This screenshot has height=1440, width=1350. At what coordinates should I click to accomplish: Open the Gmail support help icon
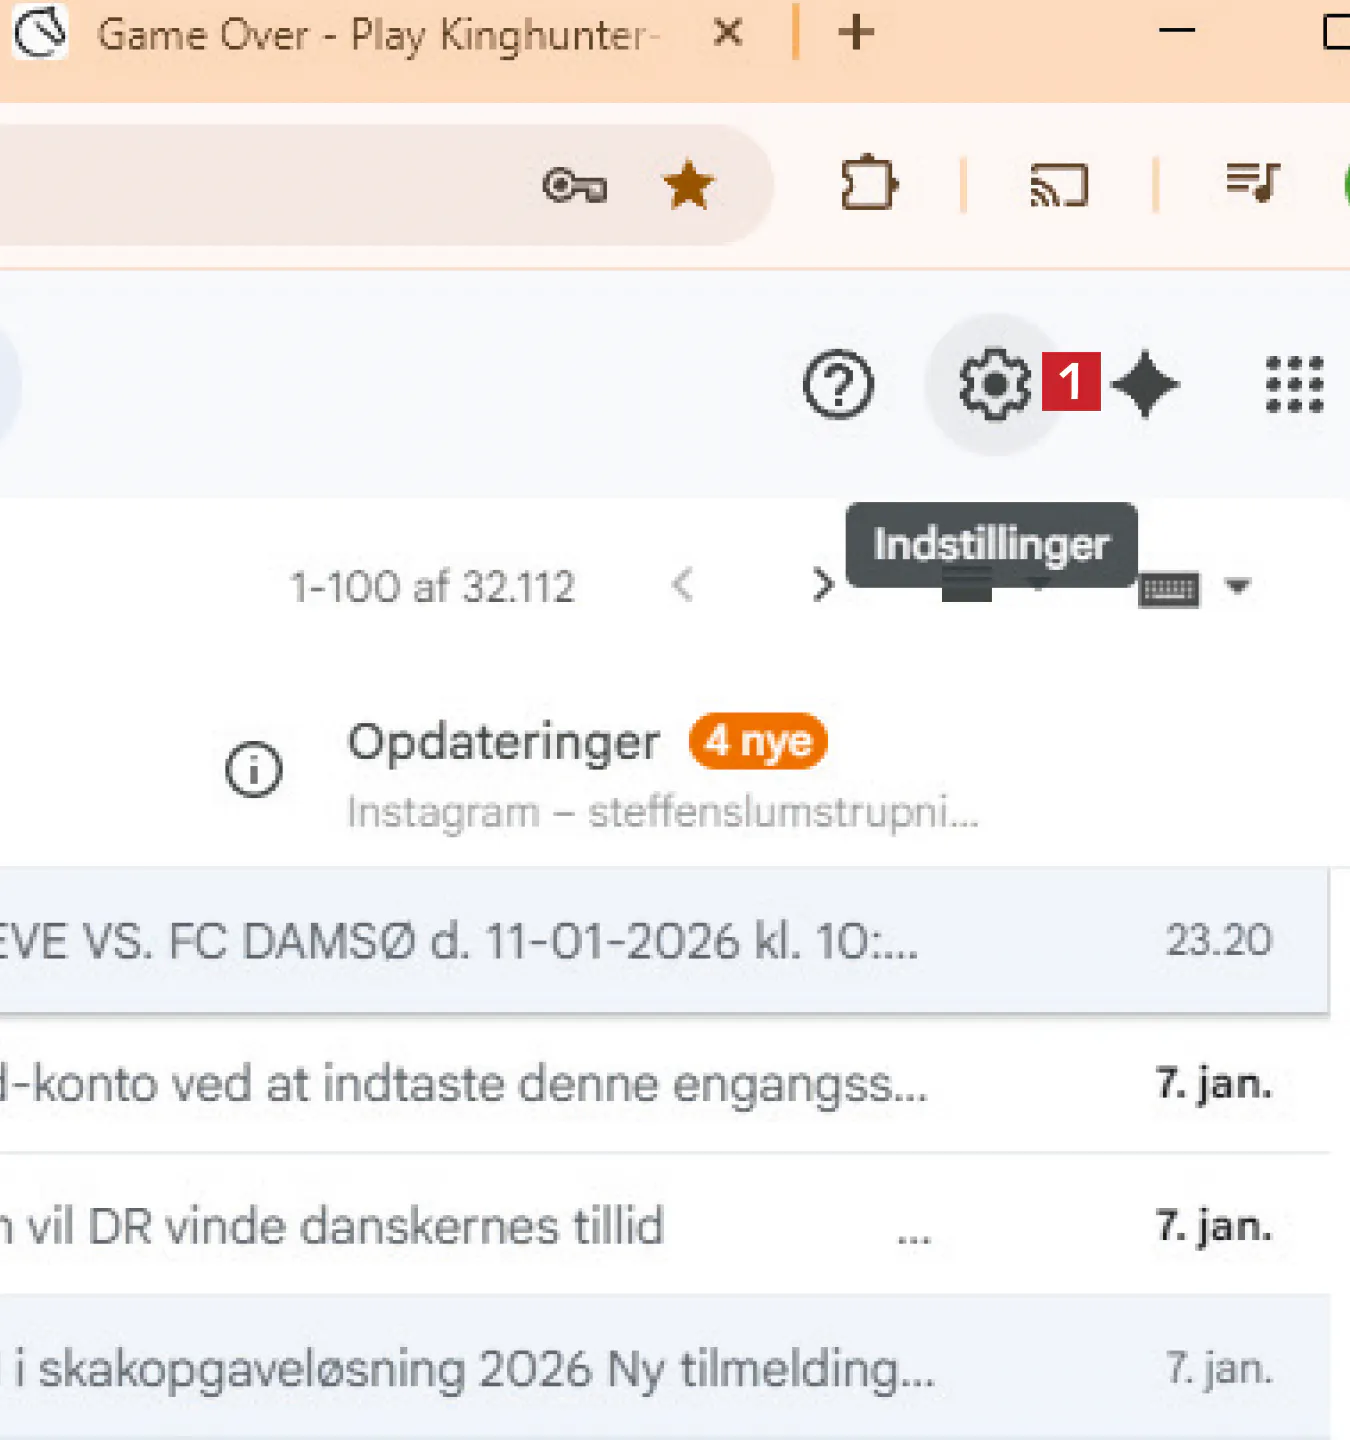tap(838, 384)
